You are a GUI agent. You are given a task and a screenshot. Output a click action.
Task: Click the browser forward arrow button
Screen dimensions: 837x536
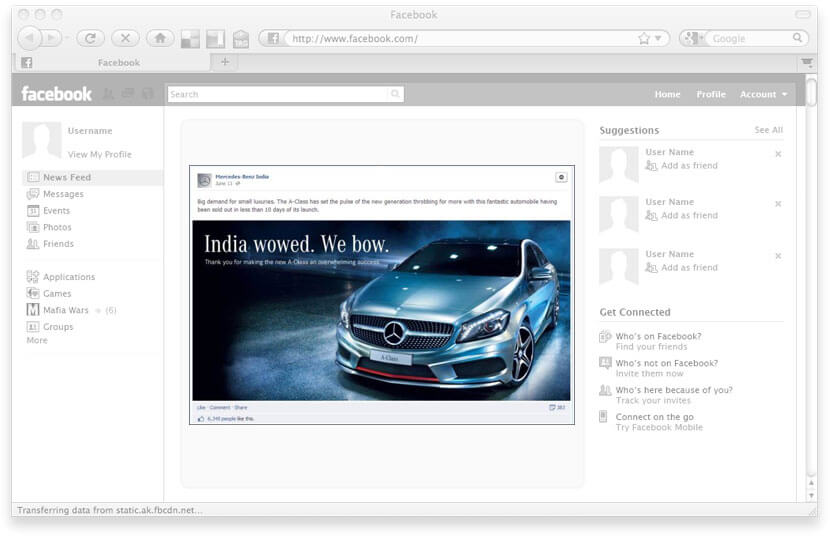click(x=52, y=38)
